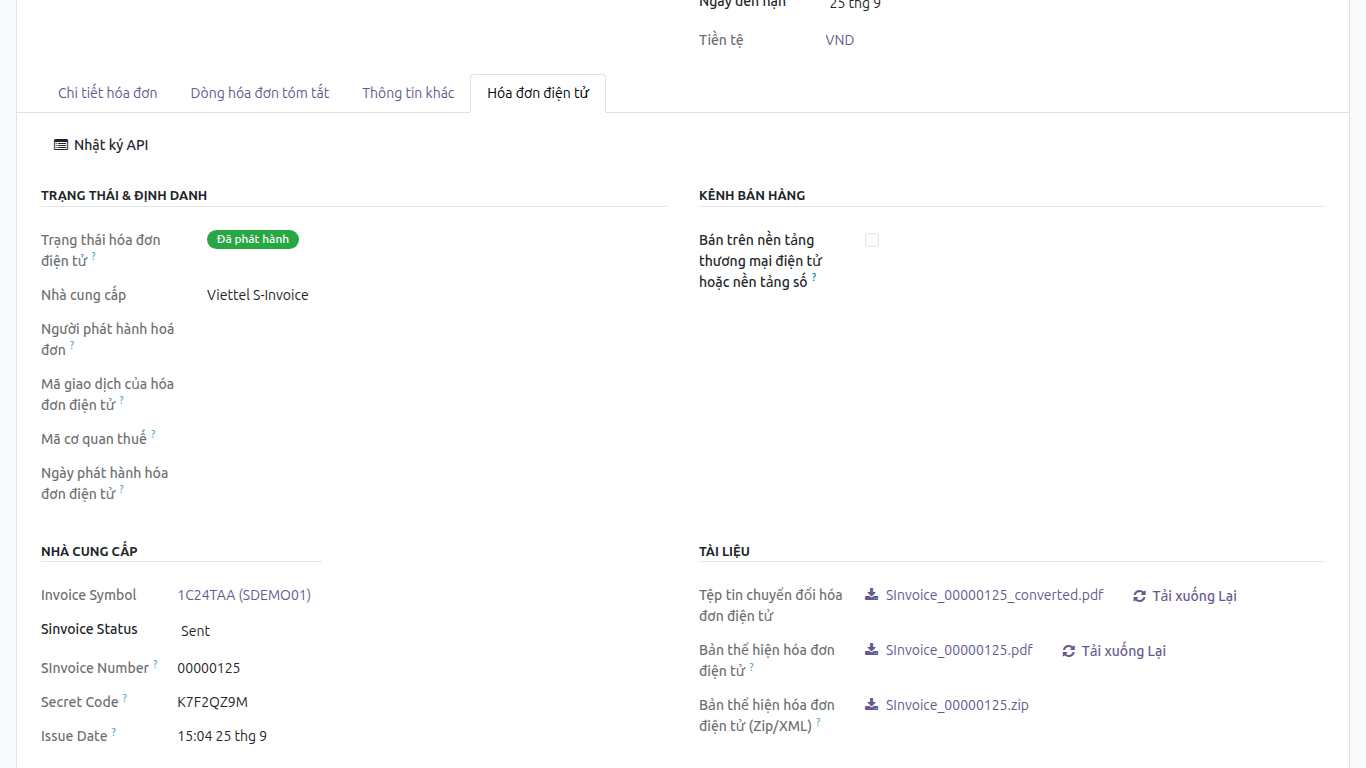Viewport: 1366px width, 768px height.
Task: Click help icon beside Zip/XML label
Action: click(x=818, y=721)
